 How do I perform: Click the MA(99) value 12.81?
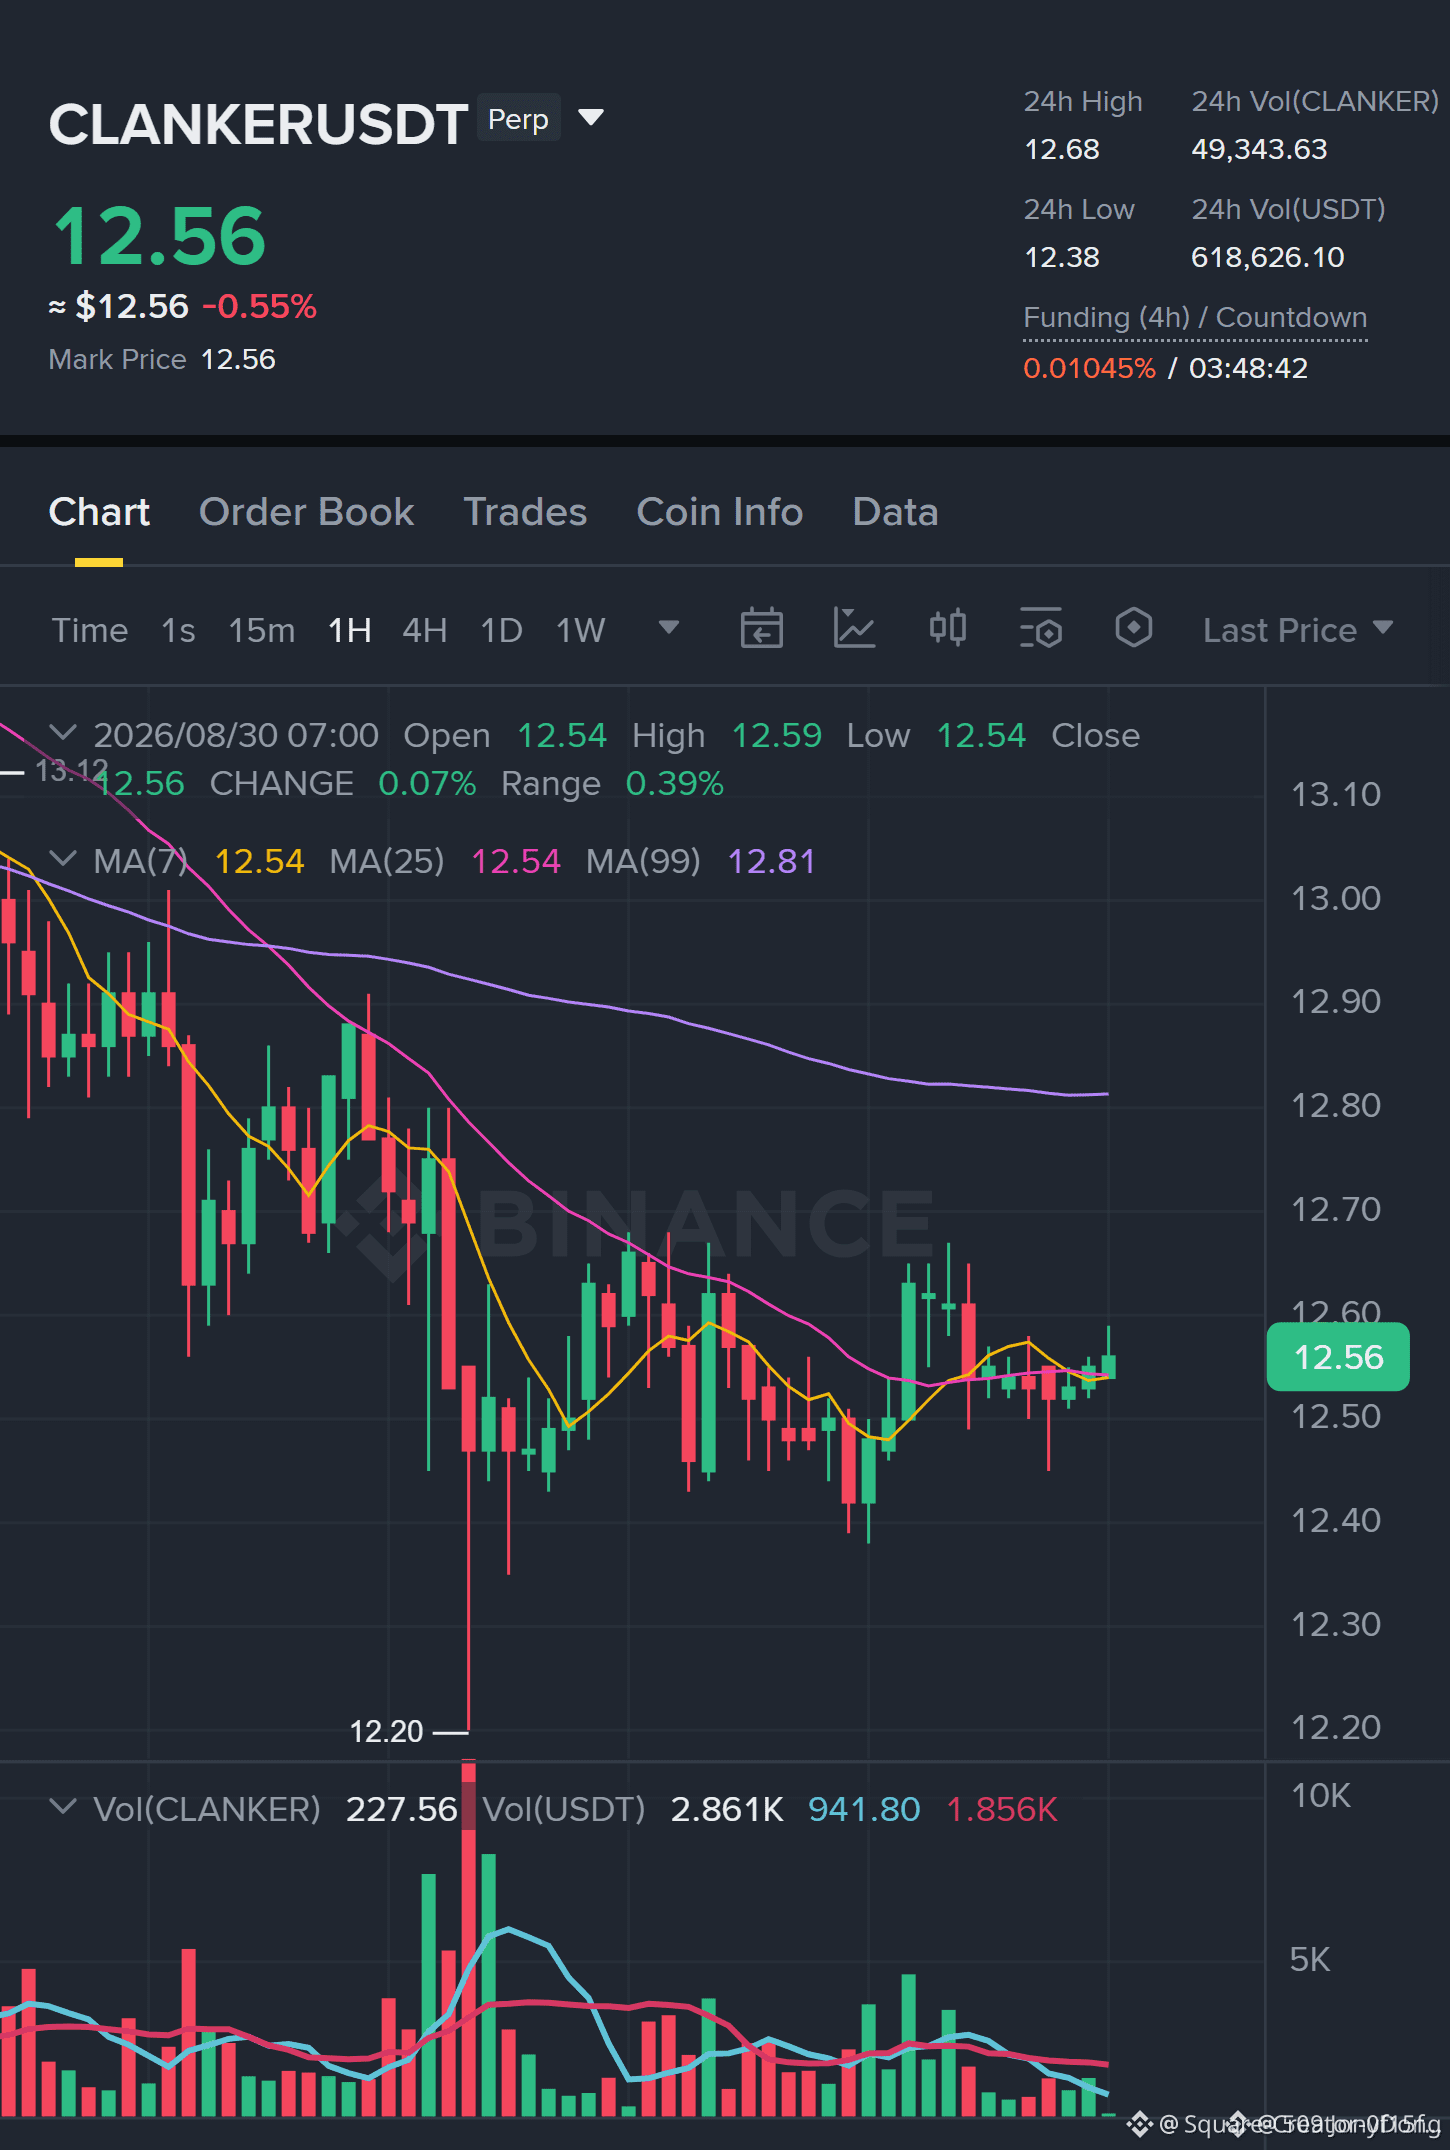(771, 861)
